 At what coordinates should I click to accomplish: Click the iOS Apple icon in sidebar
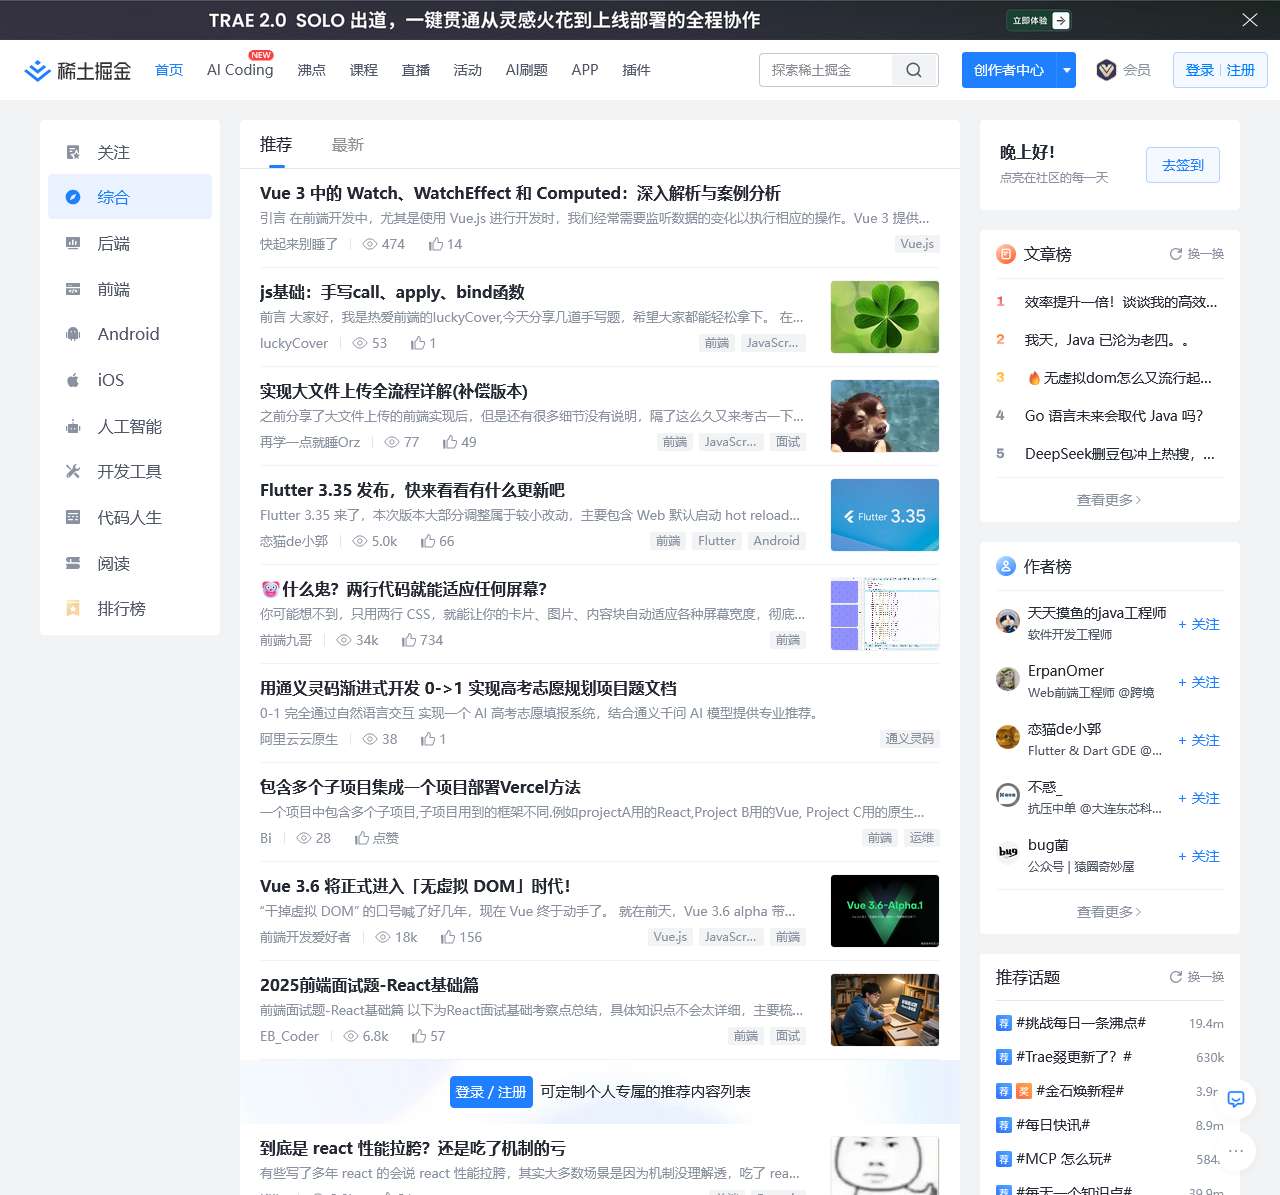pyautogui.click(x=73, y=380)
